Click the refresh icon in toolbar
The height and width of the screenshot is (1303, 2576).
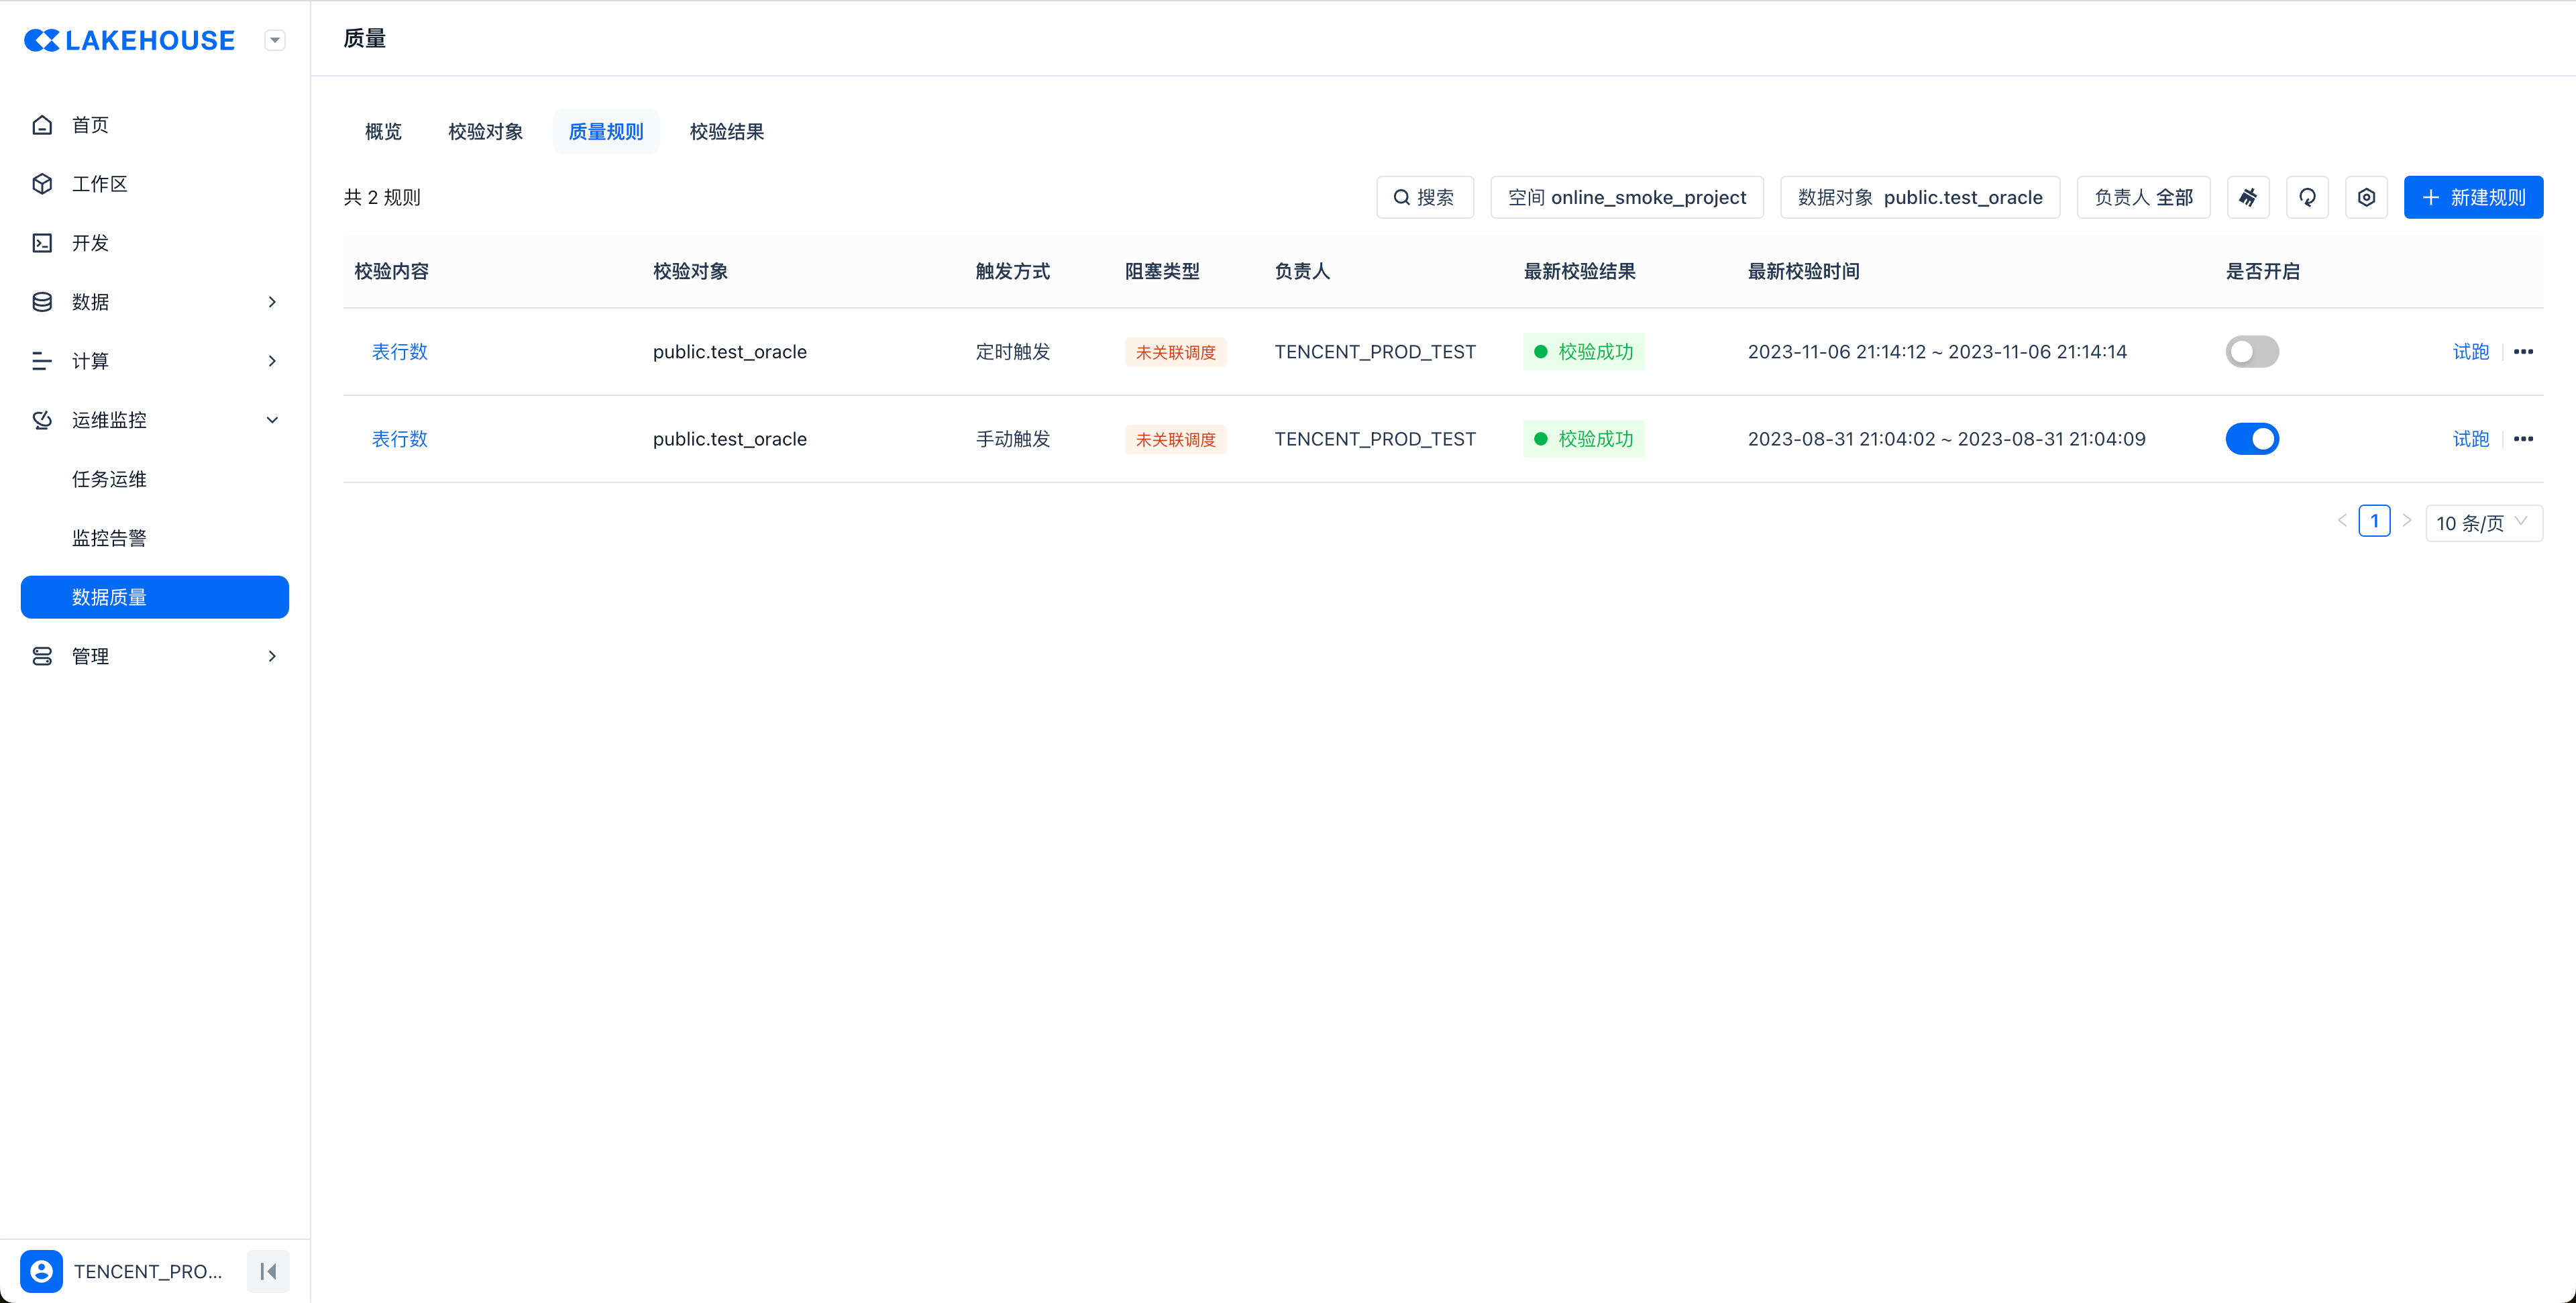tap(2307, 197)
